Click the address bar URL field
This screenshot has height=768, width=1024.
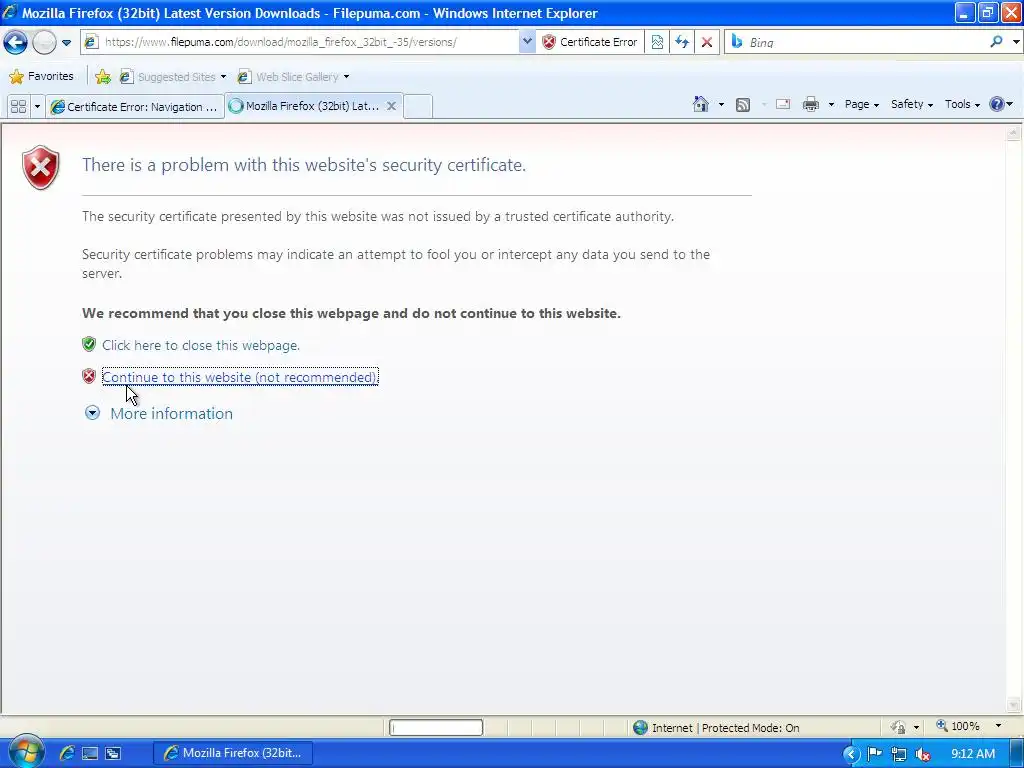[x=300, y=42]
